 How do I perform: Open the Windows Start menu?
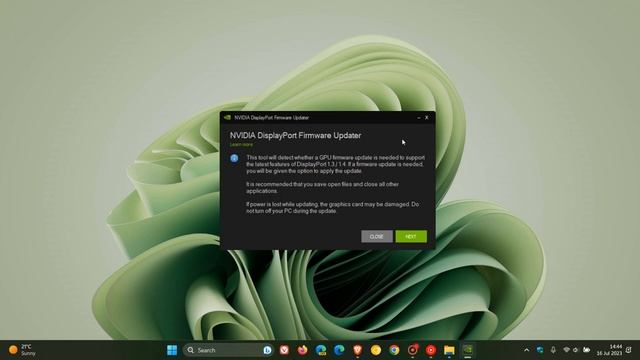(x=172, y=350)
